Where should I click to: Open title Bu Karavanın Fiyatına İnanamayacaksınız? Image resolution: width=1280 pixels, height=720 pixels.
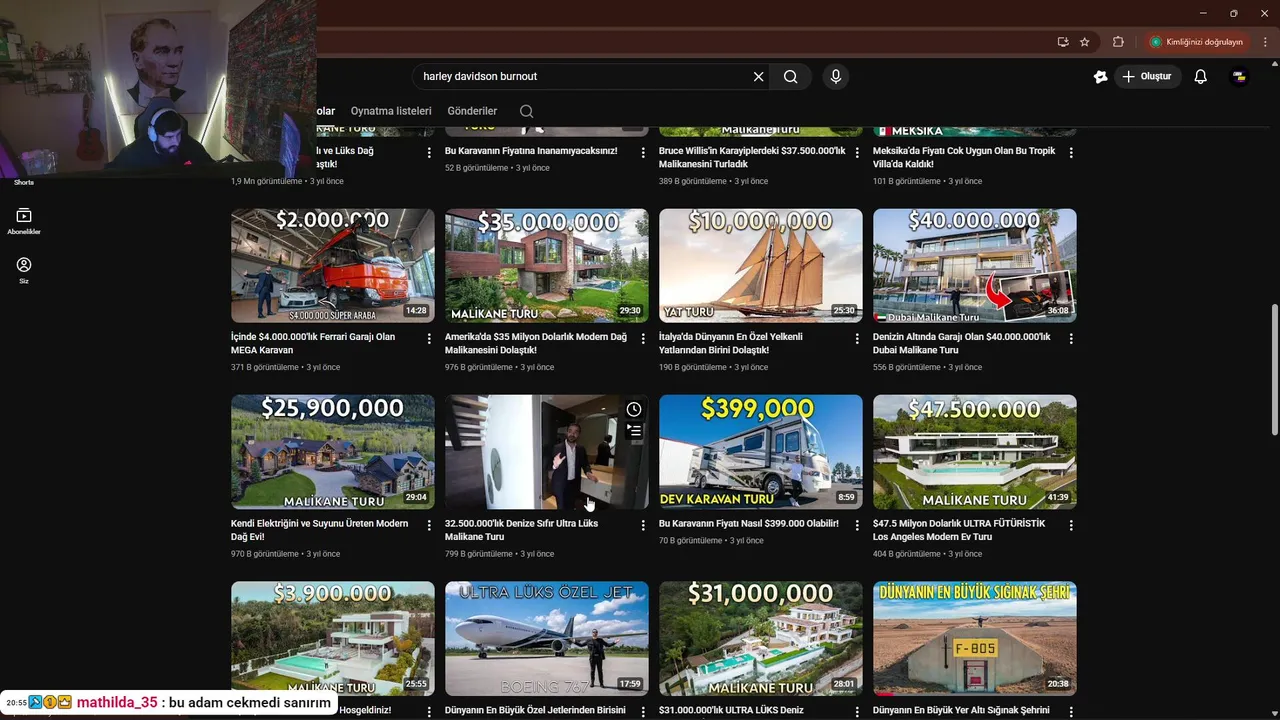(531, 151)
